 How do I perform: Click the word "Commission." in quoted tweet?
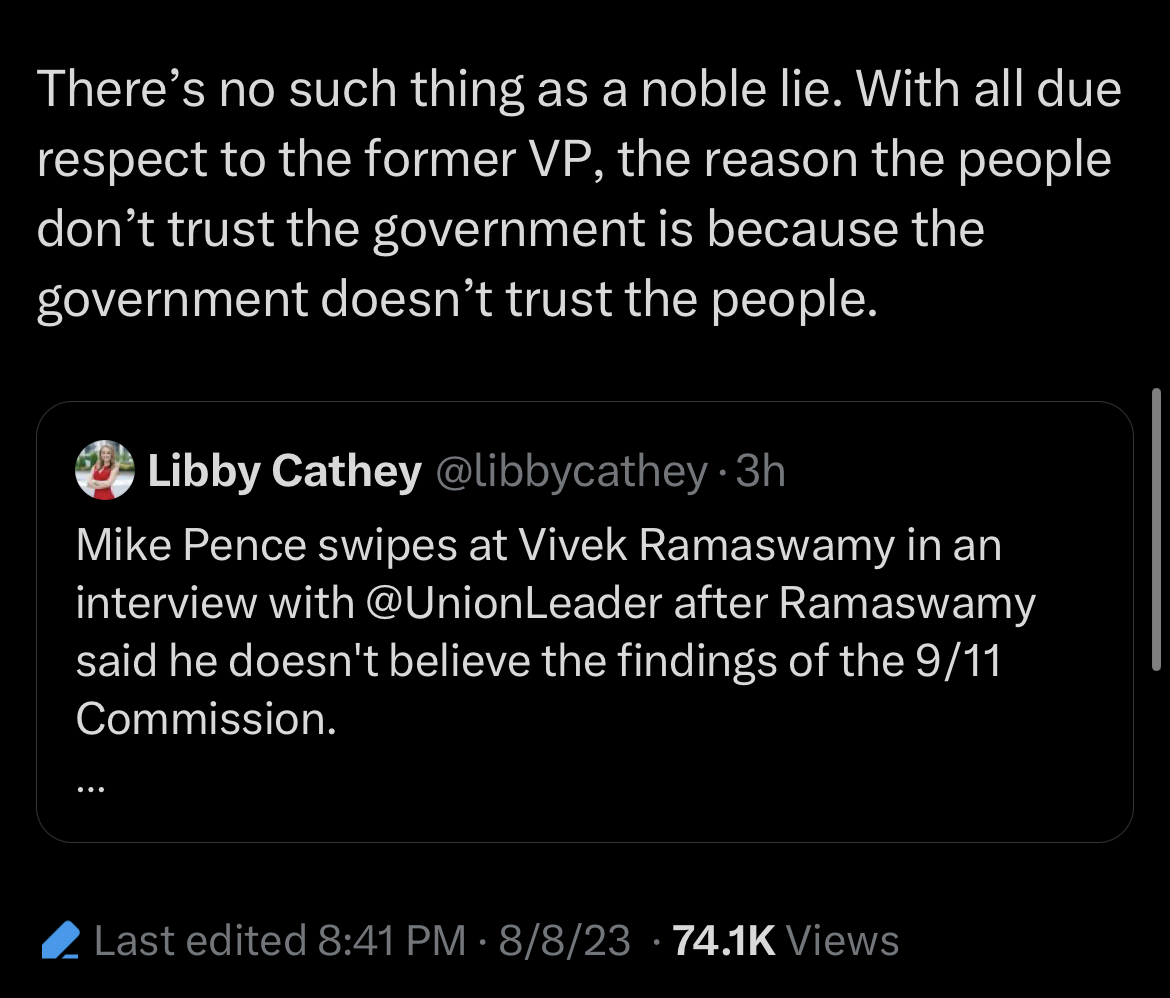(205, 719)
